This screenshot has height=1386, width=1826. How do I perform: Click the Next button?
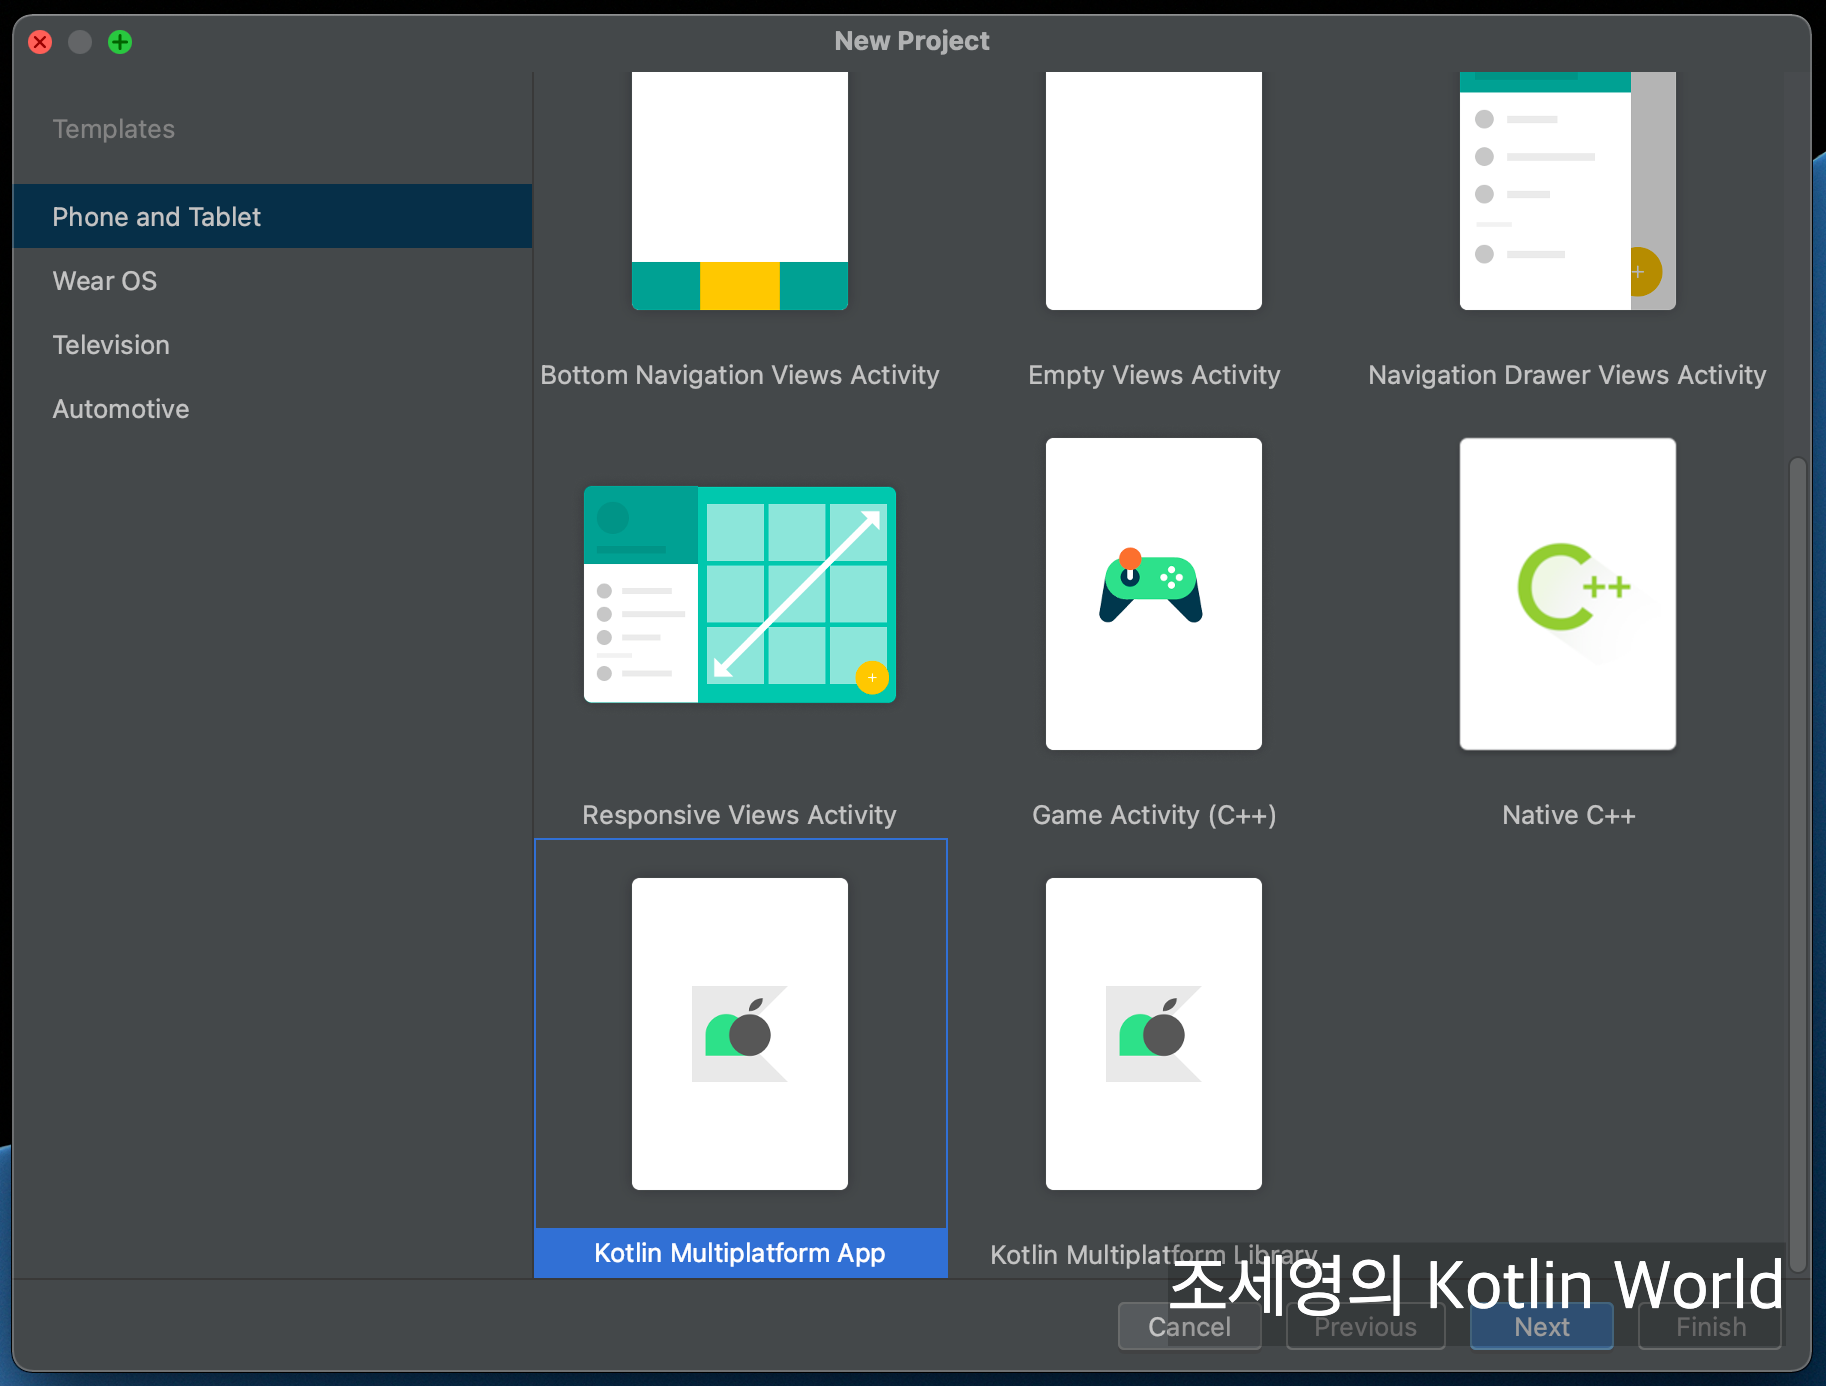(x=1541, y=1326)
